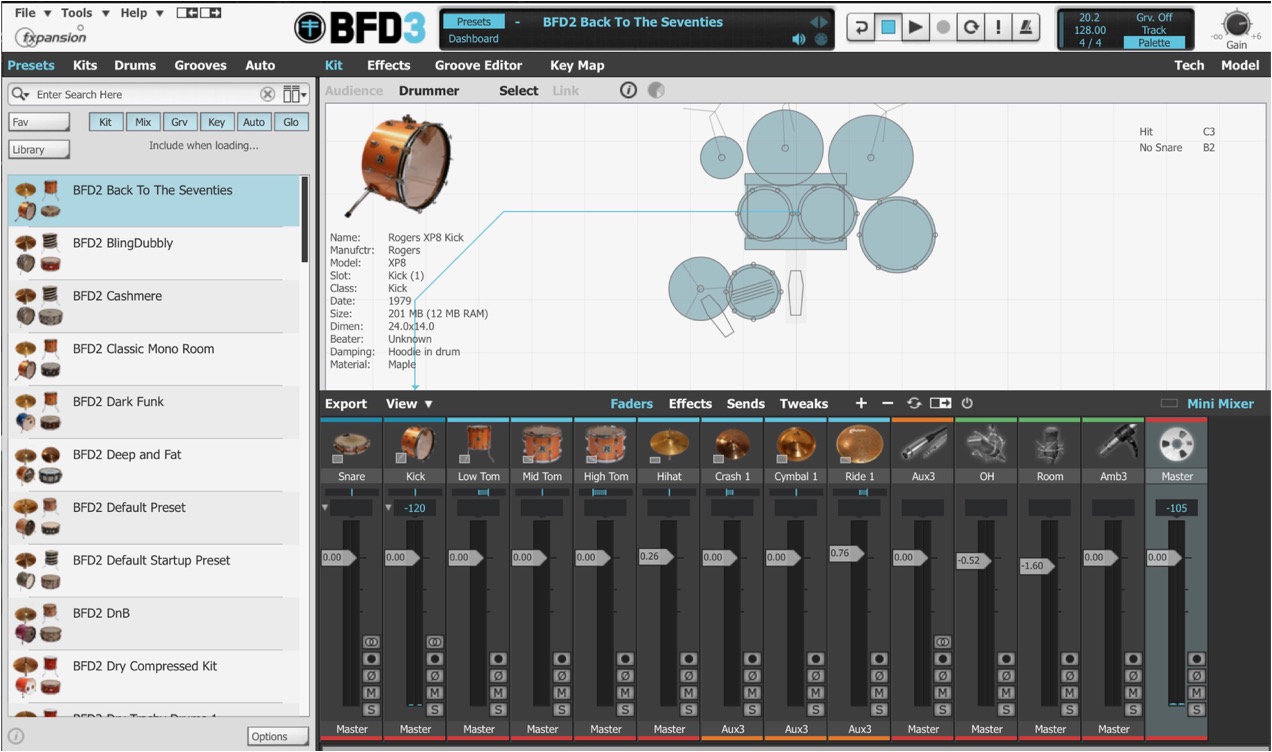
Task: Toggle the metronome icon
Action: coord(1025,27)
